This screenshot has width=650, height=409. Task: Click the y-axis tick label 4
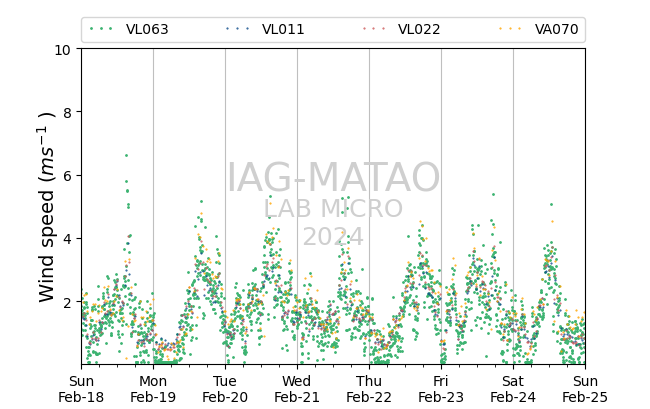[68, 239]
